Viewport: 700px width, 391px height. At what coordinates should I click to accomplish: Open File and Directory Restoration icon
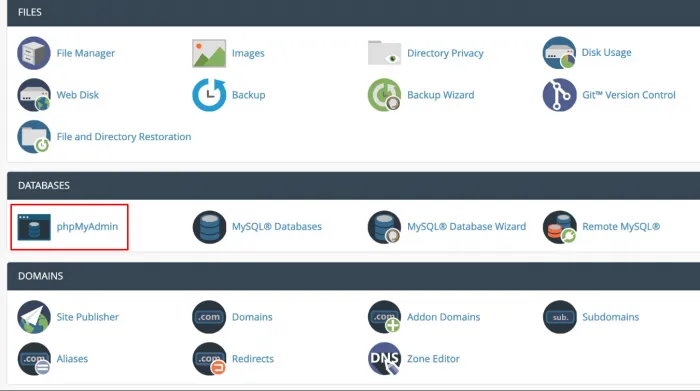click(34, 137)
